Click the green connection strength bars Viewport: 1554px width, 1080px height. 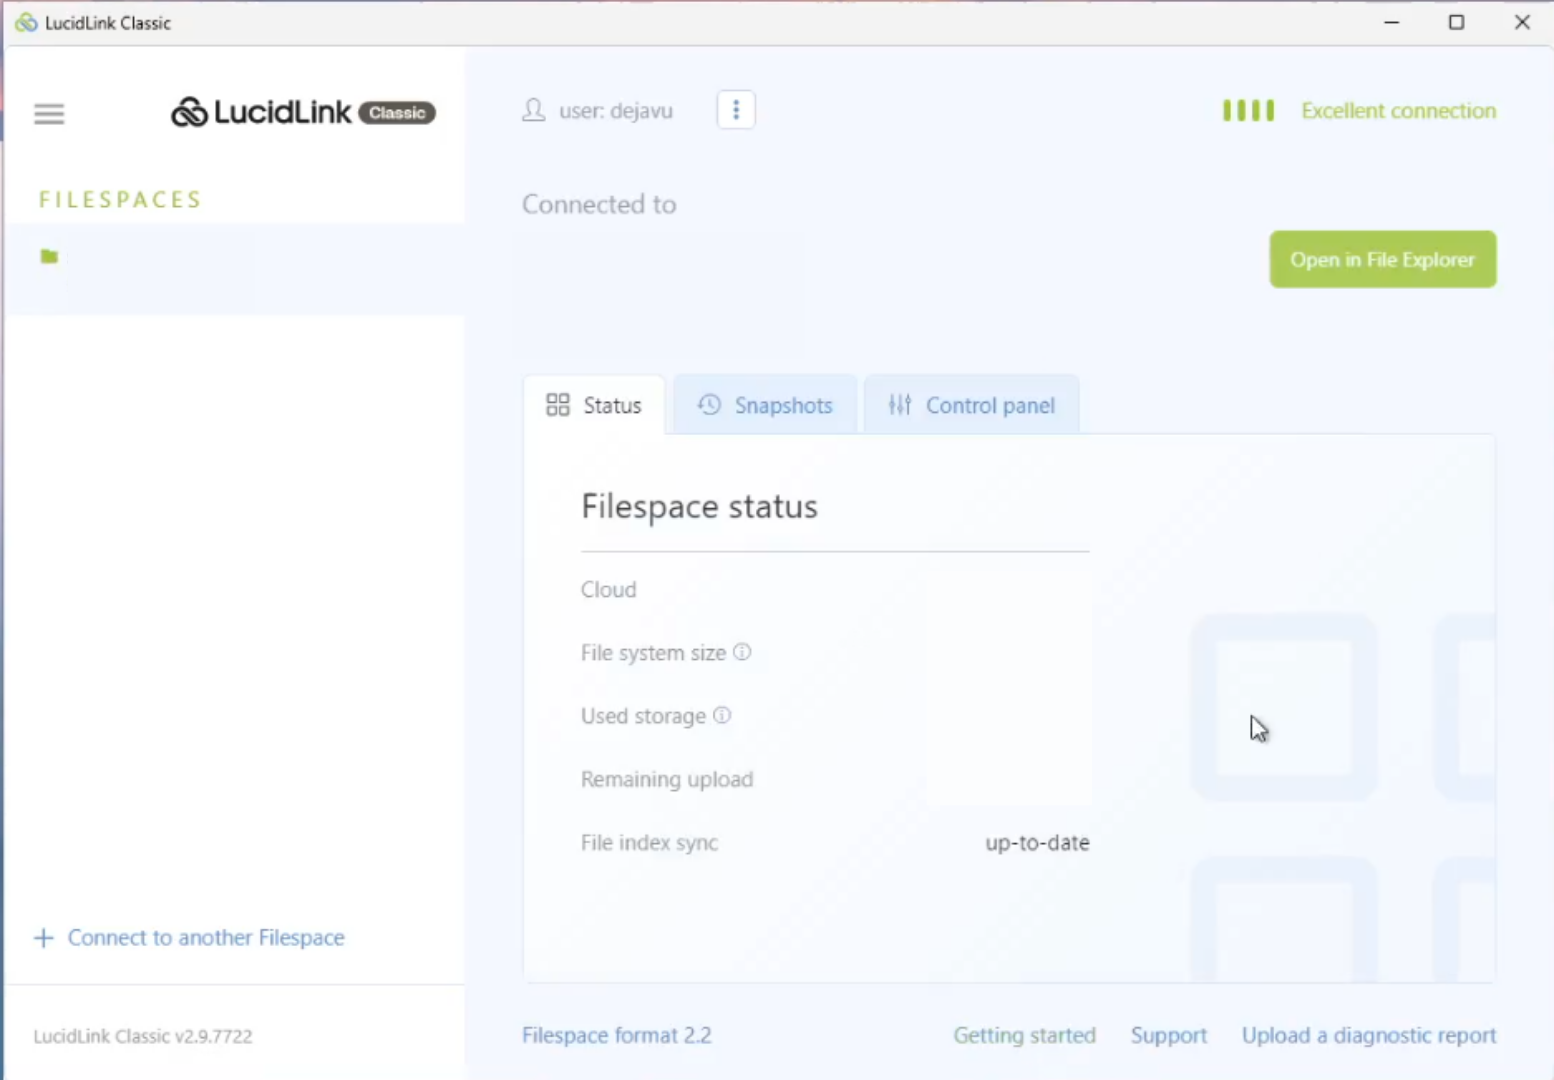[1248, 110]
